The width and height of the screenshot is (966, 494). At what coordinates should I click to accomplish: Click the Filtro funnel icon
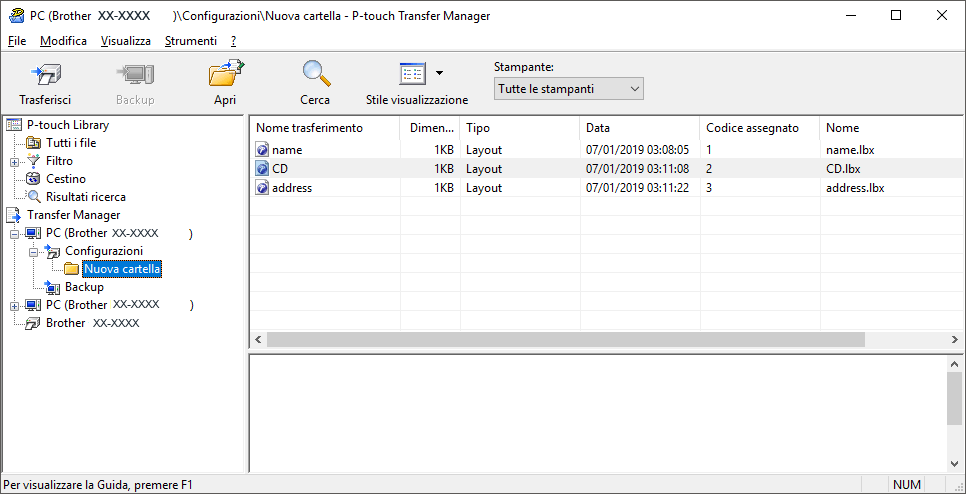(x=33, y=161)
